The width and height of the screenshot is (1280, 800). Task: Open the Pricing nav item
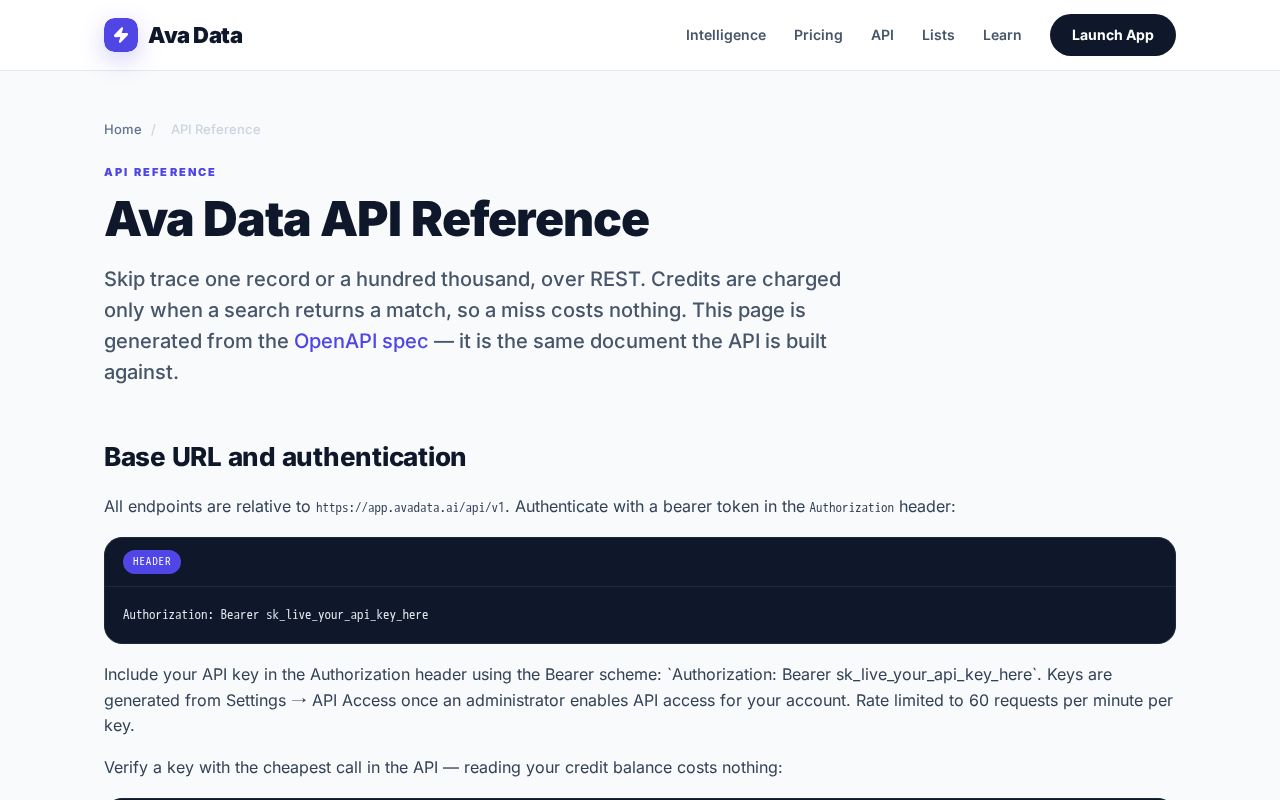(x=818, y=35)
